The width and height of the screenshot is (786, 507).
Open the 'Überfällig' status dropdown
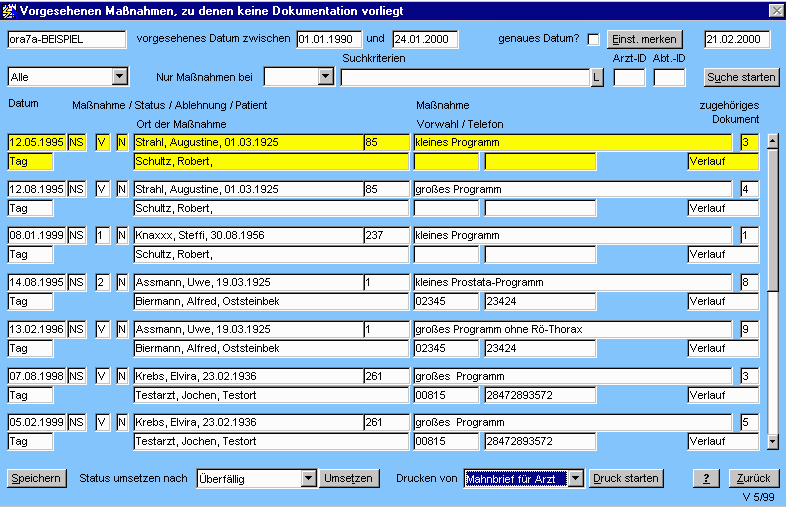[x=308, y=478]
